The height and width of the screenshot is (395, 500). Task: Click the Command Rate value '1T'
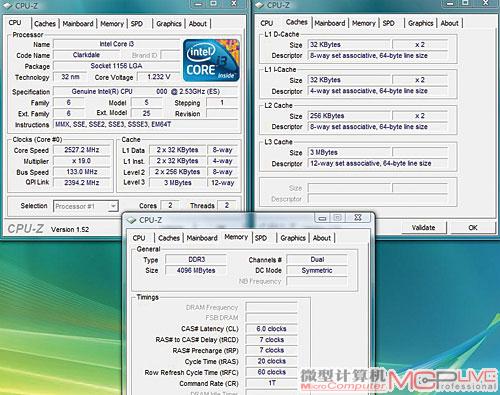pyautogui.click(x=272, y=383)
